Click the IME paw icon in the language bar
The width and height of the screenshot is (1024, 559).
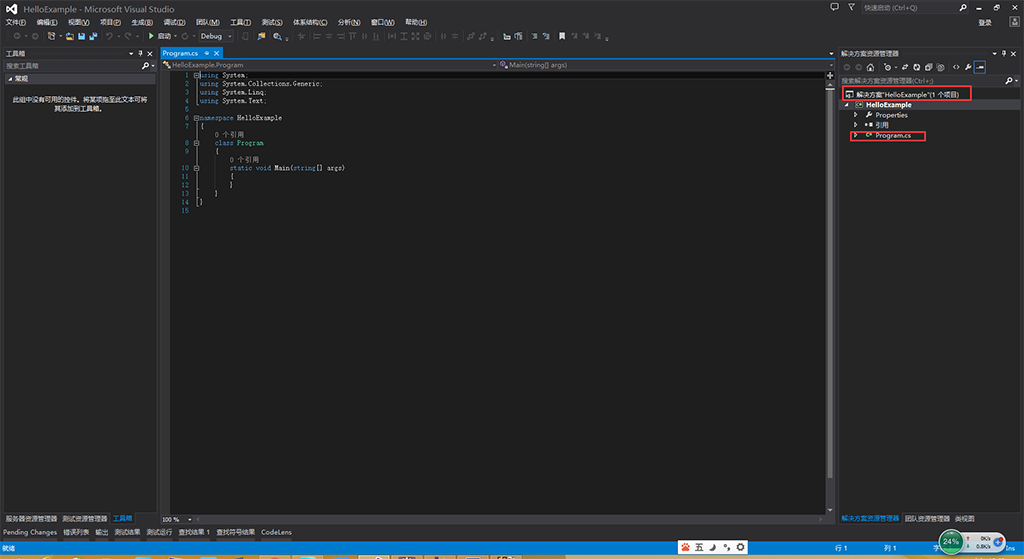[685, 547]
